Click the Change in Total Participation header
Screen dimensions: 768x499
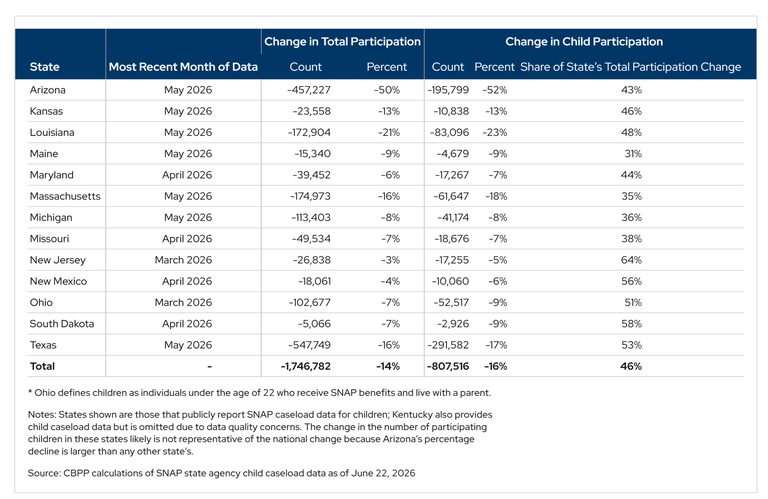click(x=342, y=42)
